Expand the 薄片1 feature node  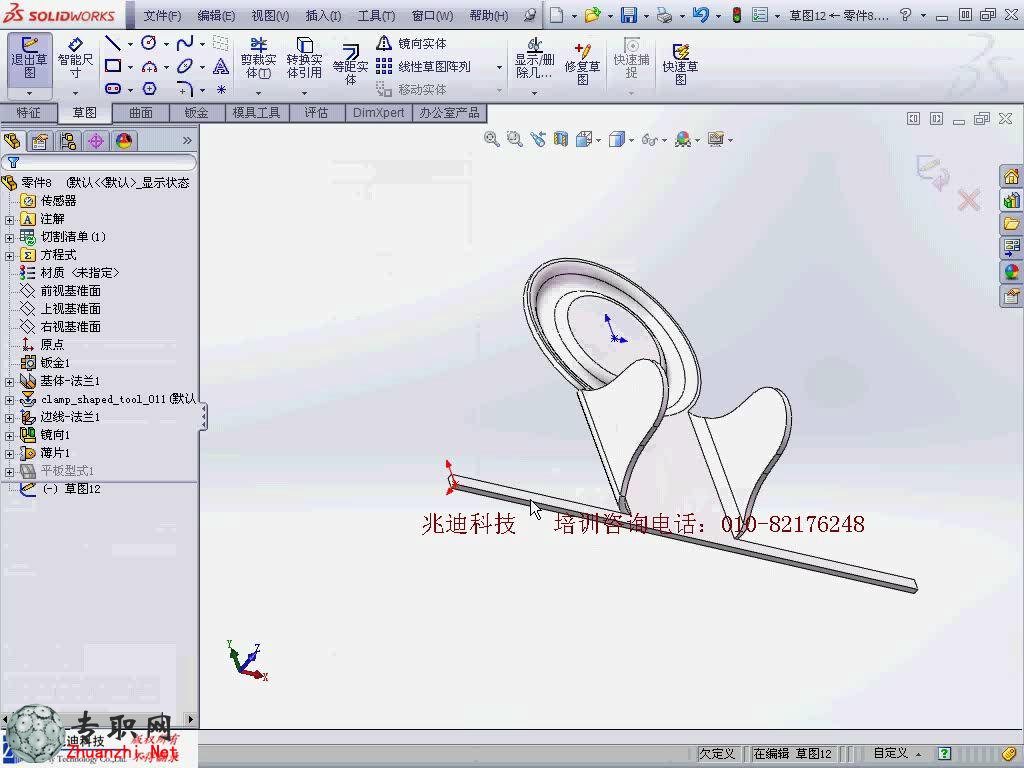click(9, 453)
